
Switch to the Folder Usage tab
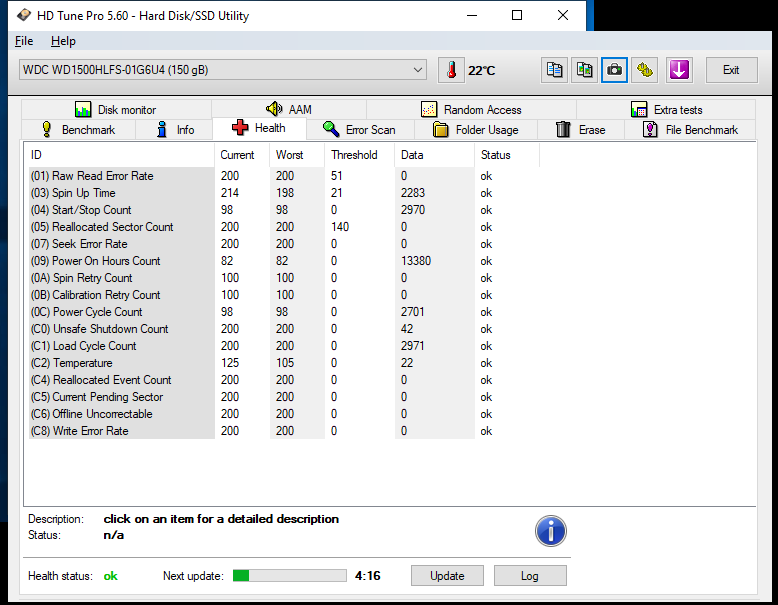(476, 130)
